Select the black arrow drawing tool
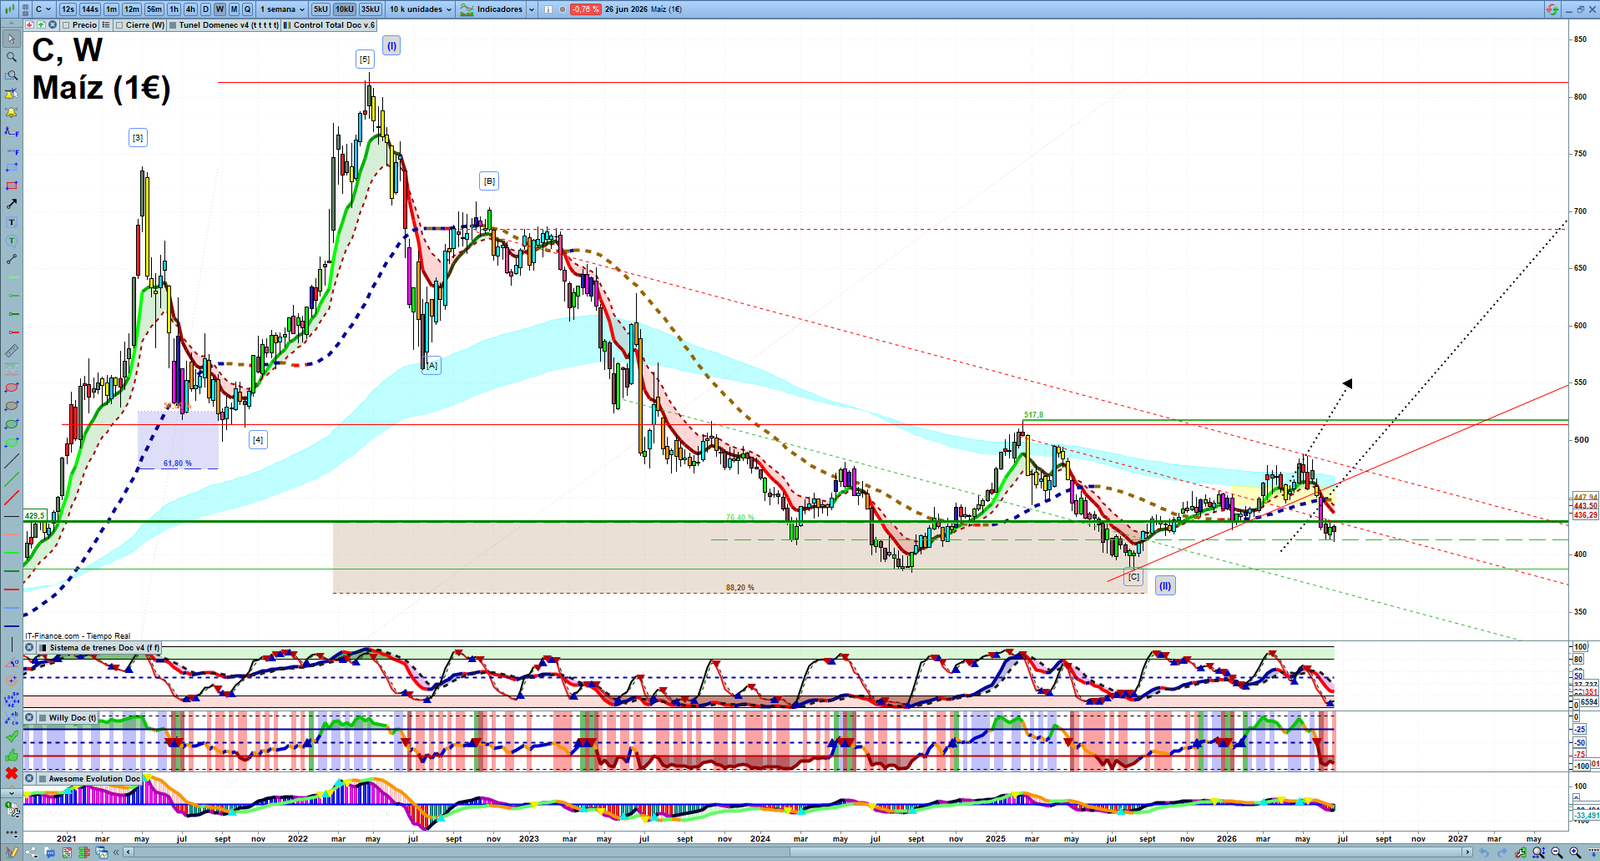This screenshot has height=861, width=1600. point(11,204)
